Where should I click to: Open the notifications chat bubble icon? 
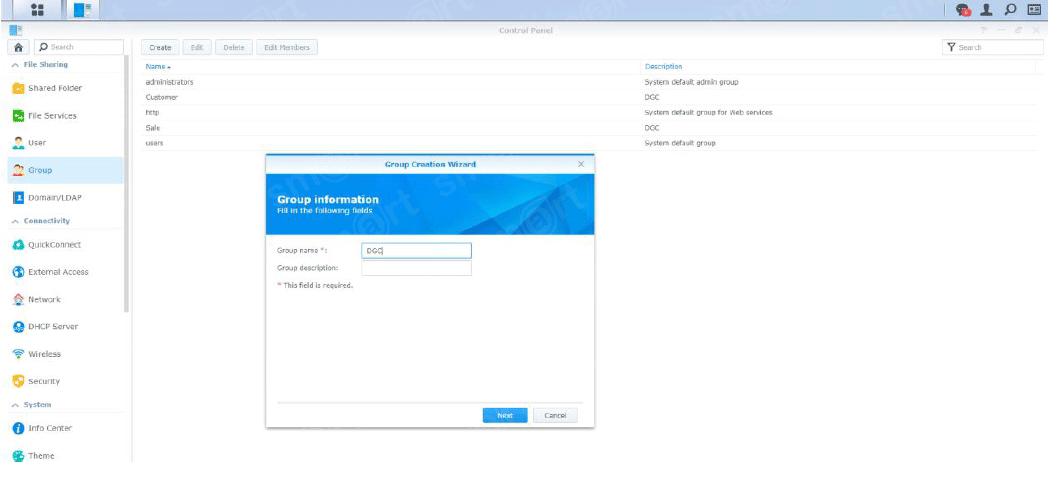click(x=963, y=9)
